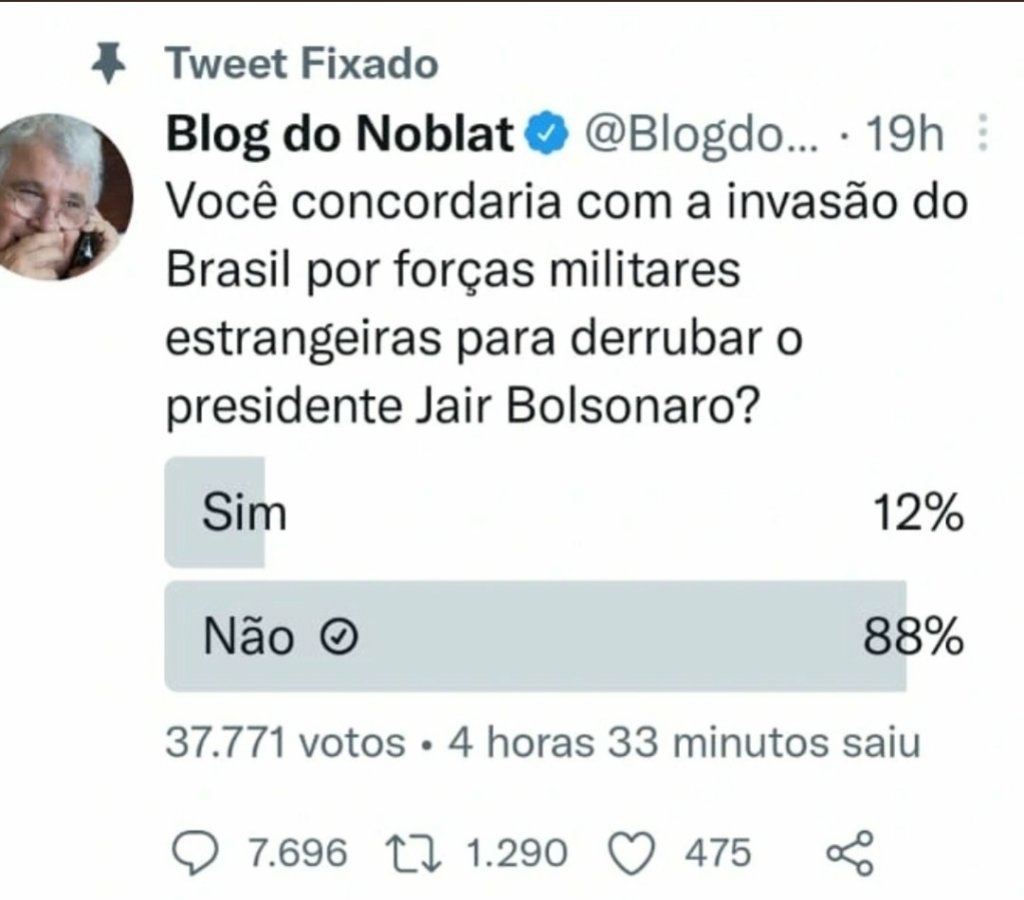Click the pinned tweet pushpin icon

[x=108, y=63]
